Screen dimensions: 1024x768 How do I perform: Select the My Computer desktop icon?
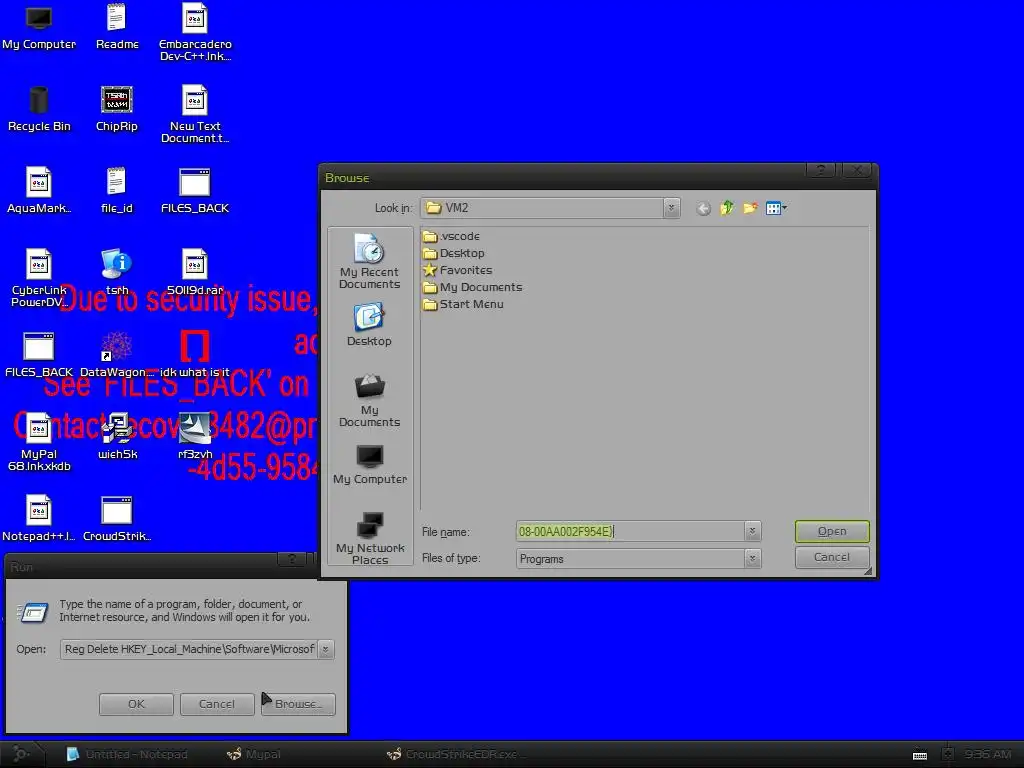(39, 27)
